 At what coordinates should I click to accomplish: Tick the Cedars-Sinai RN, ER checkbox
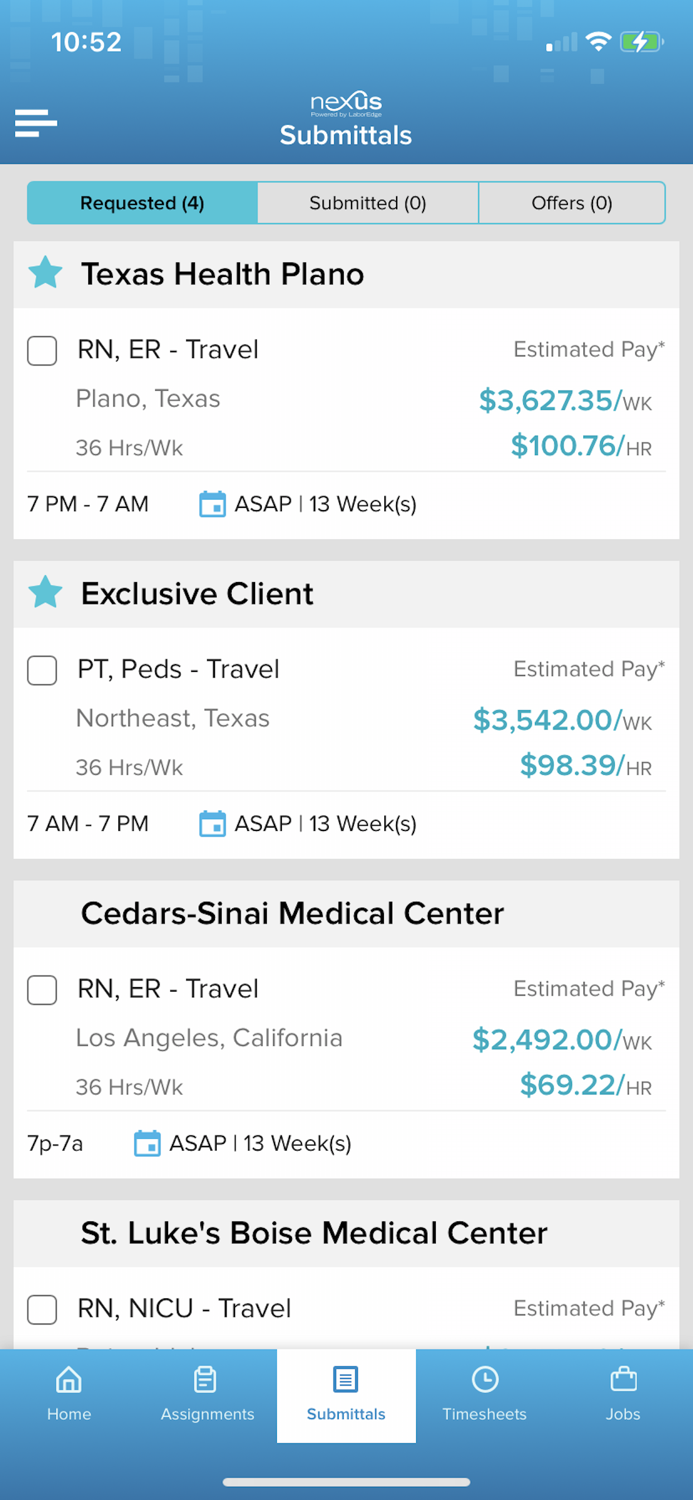tap(41, 990)
